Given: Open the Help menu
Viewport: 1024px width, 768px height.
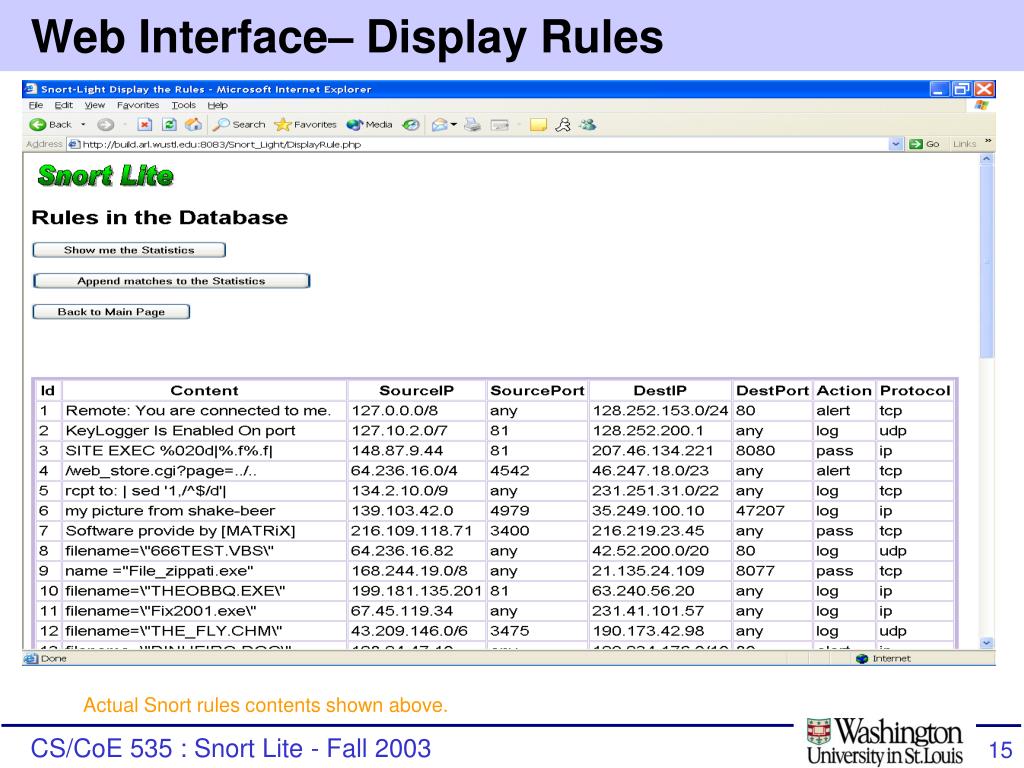Looking at the screenshot, I should [217, 105].
